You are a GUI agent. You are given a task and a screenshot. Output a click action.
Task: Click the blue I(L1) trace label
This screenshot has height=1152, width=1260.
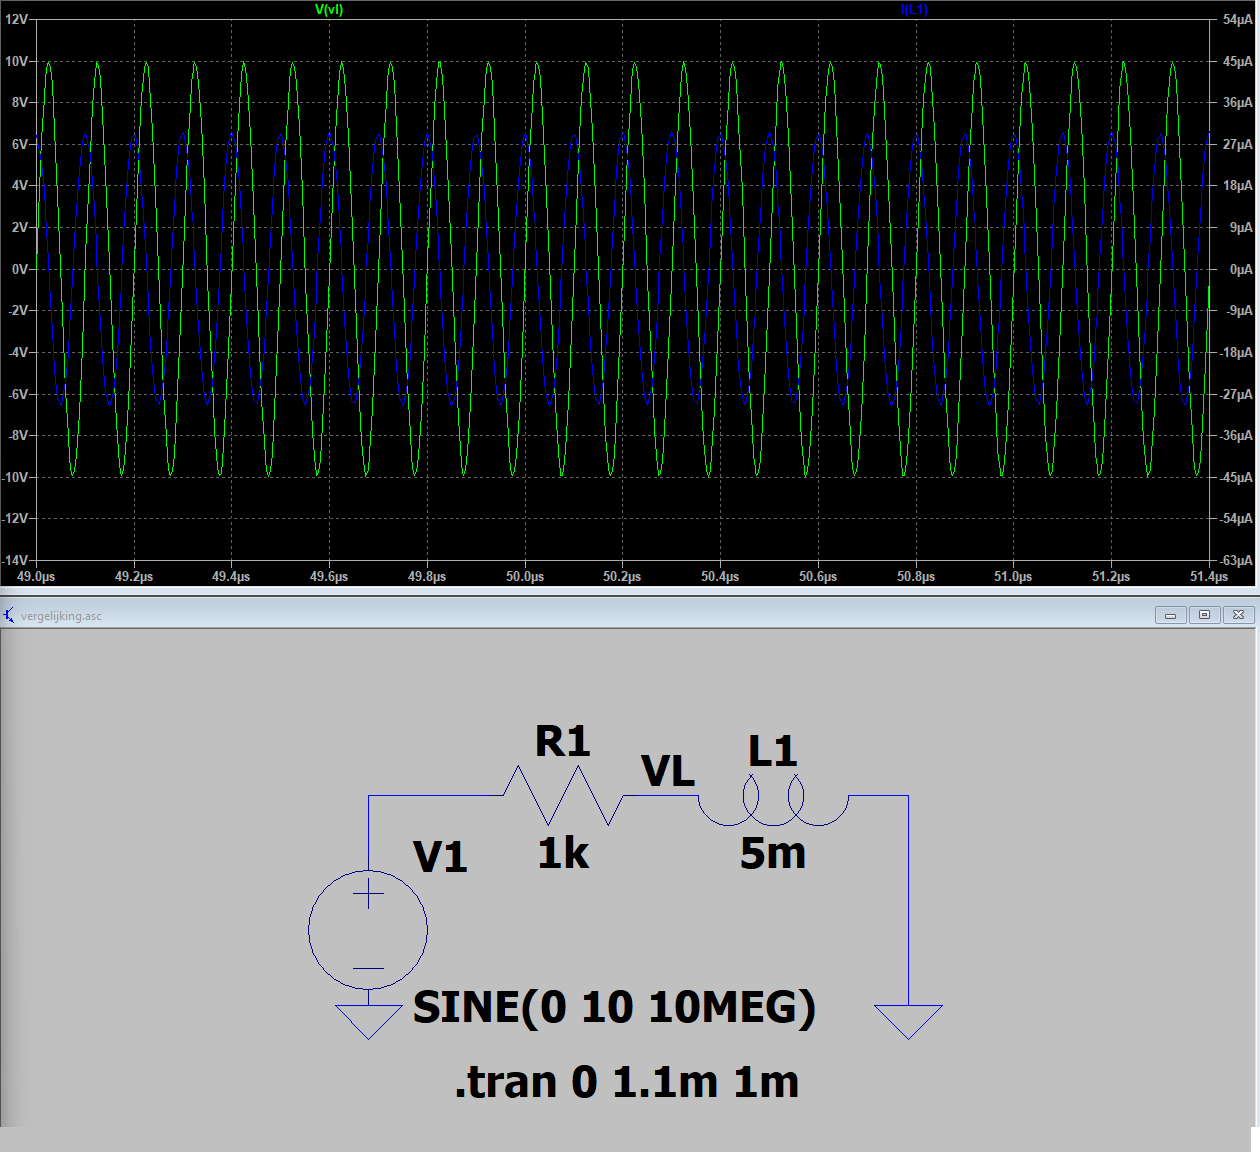(914, 10)
